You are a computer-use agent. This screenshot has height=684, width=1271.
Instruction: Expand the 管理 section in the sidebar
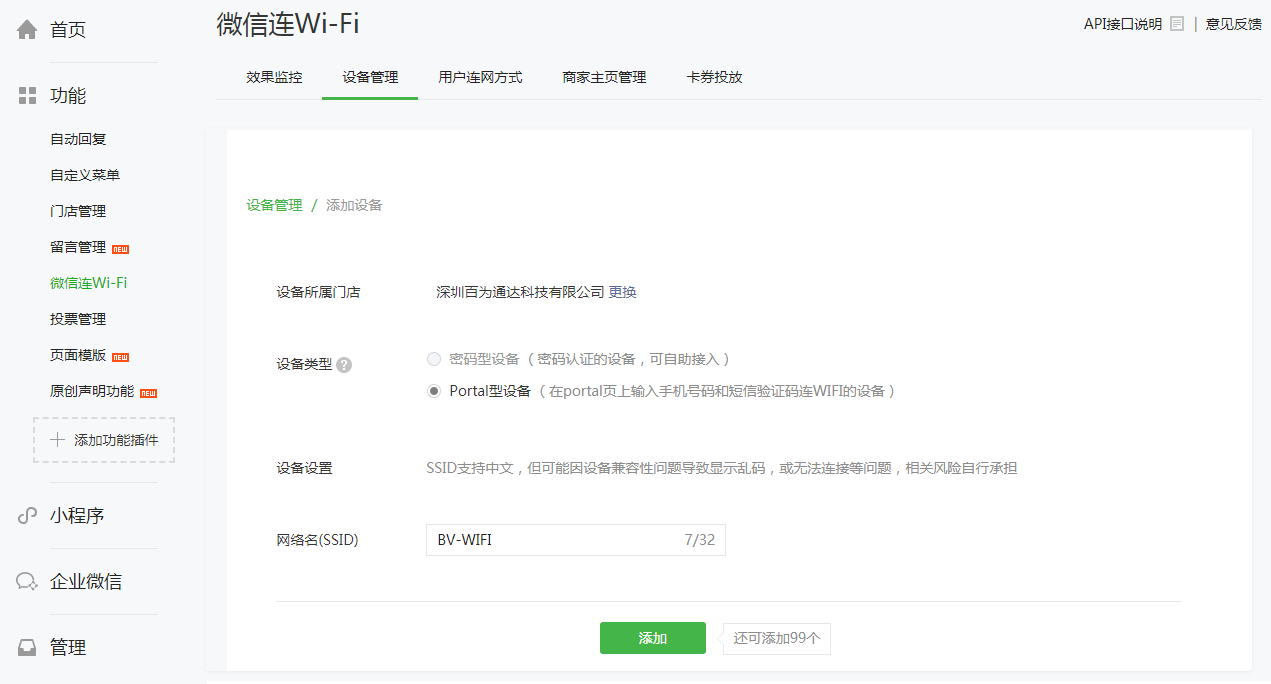(x=68, y=648)
